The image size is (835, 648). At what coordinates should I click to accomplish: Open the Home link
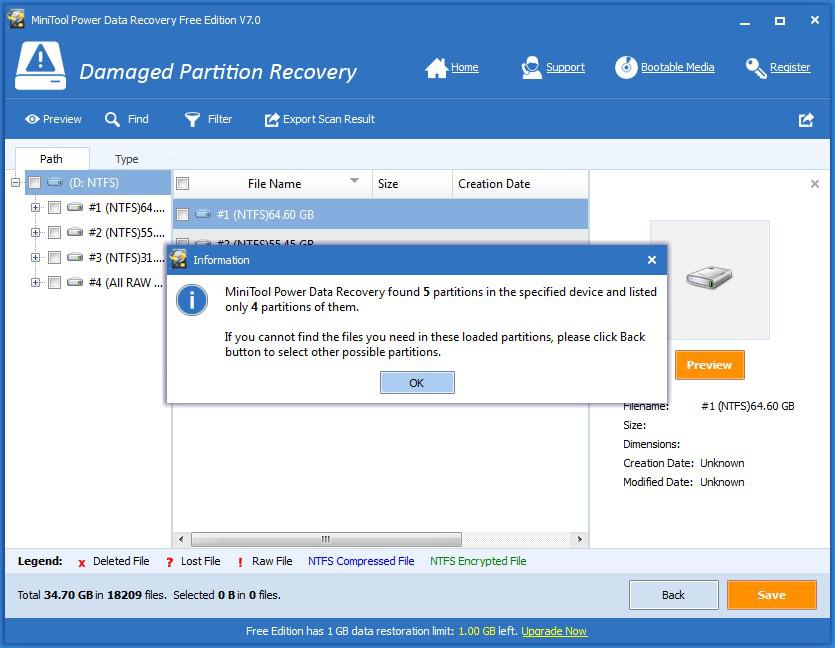[x=464, y=68]
